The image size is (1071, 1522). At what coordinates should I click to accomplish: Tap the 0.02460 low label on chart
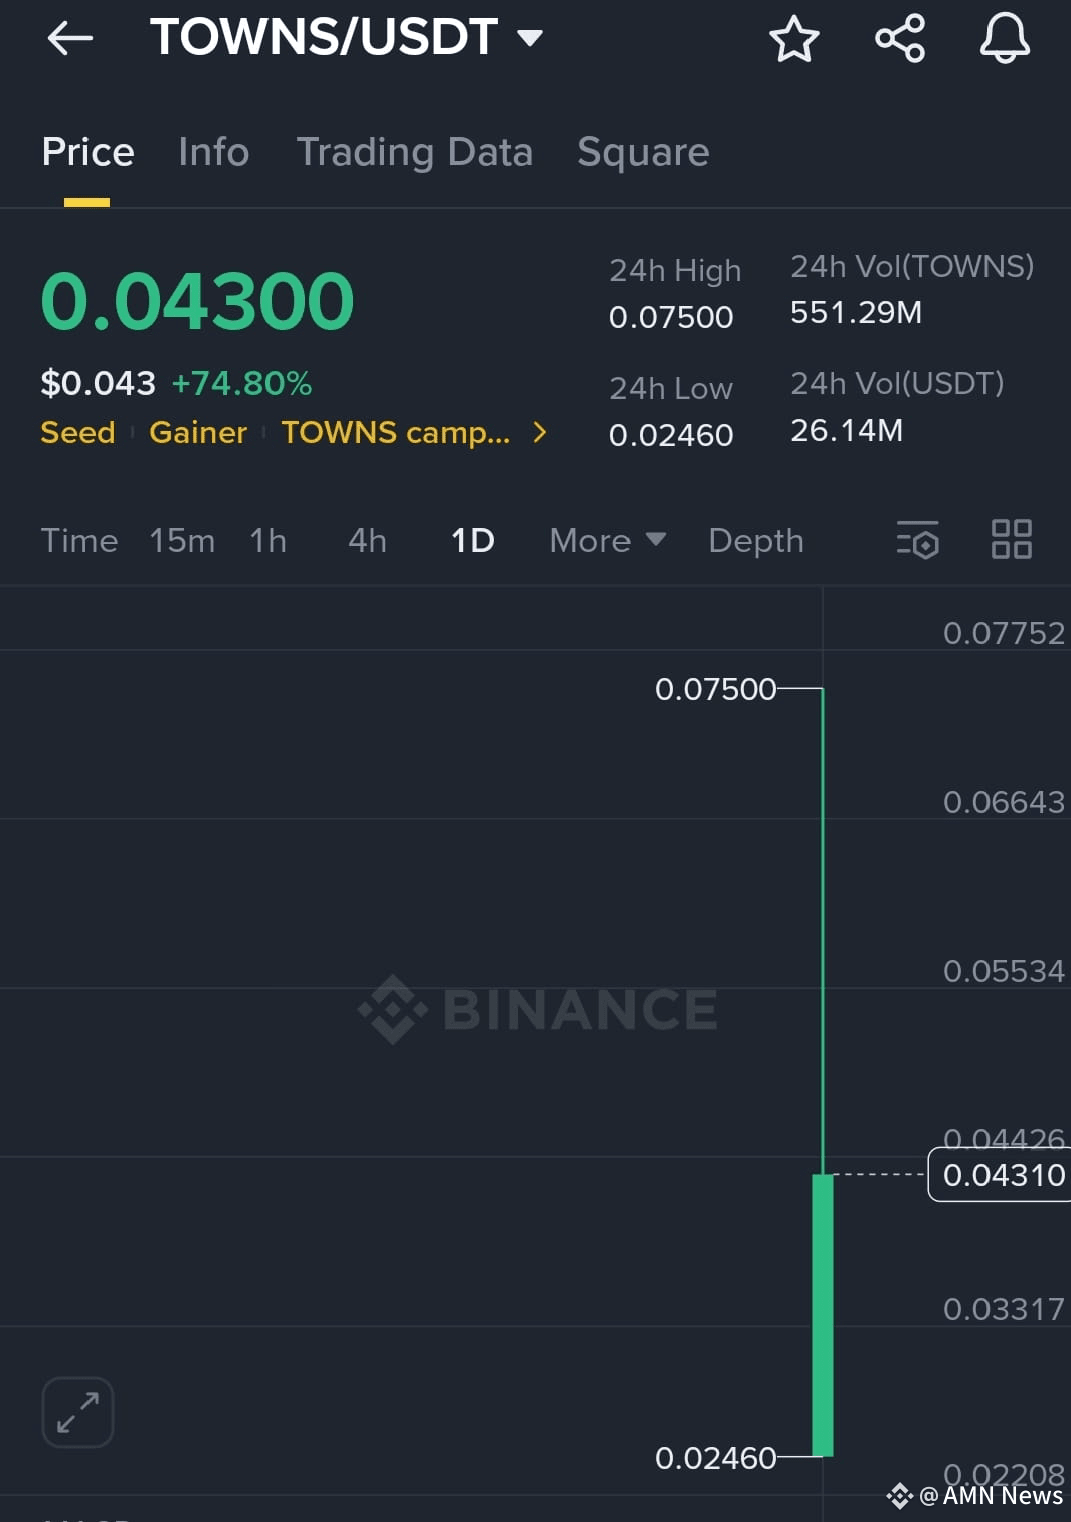(715, 1458)
